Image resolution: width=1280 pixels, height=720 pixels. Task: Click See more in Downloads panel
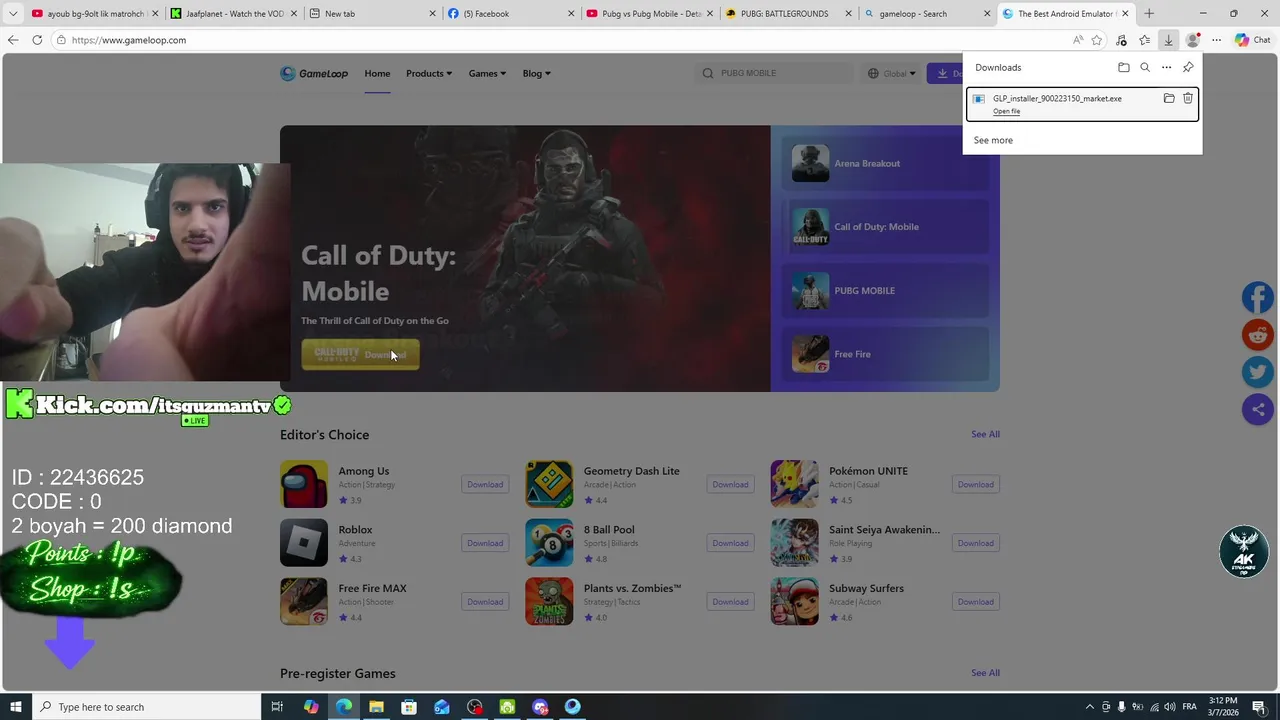[993, 140]
